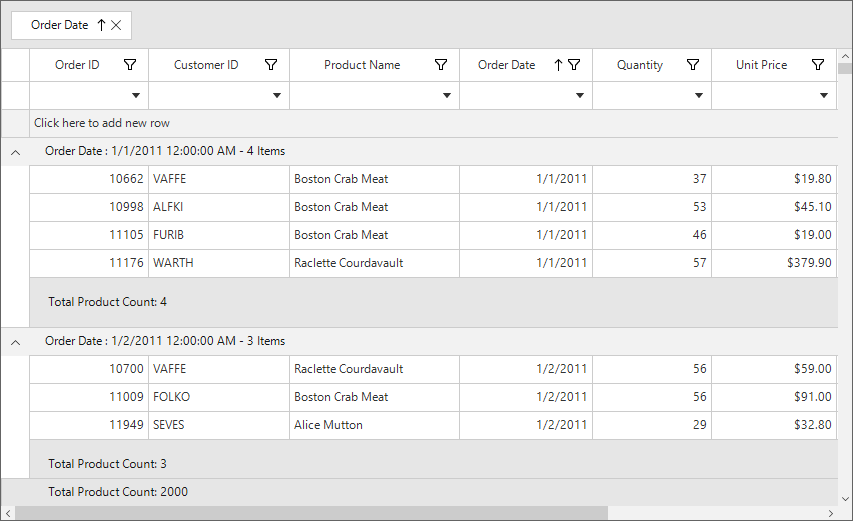Select the Raclette Courdavault cell for order 11176
Screen dimensions: 853x522
coord(348,263)
